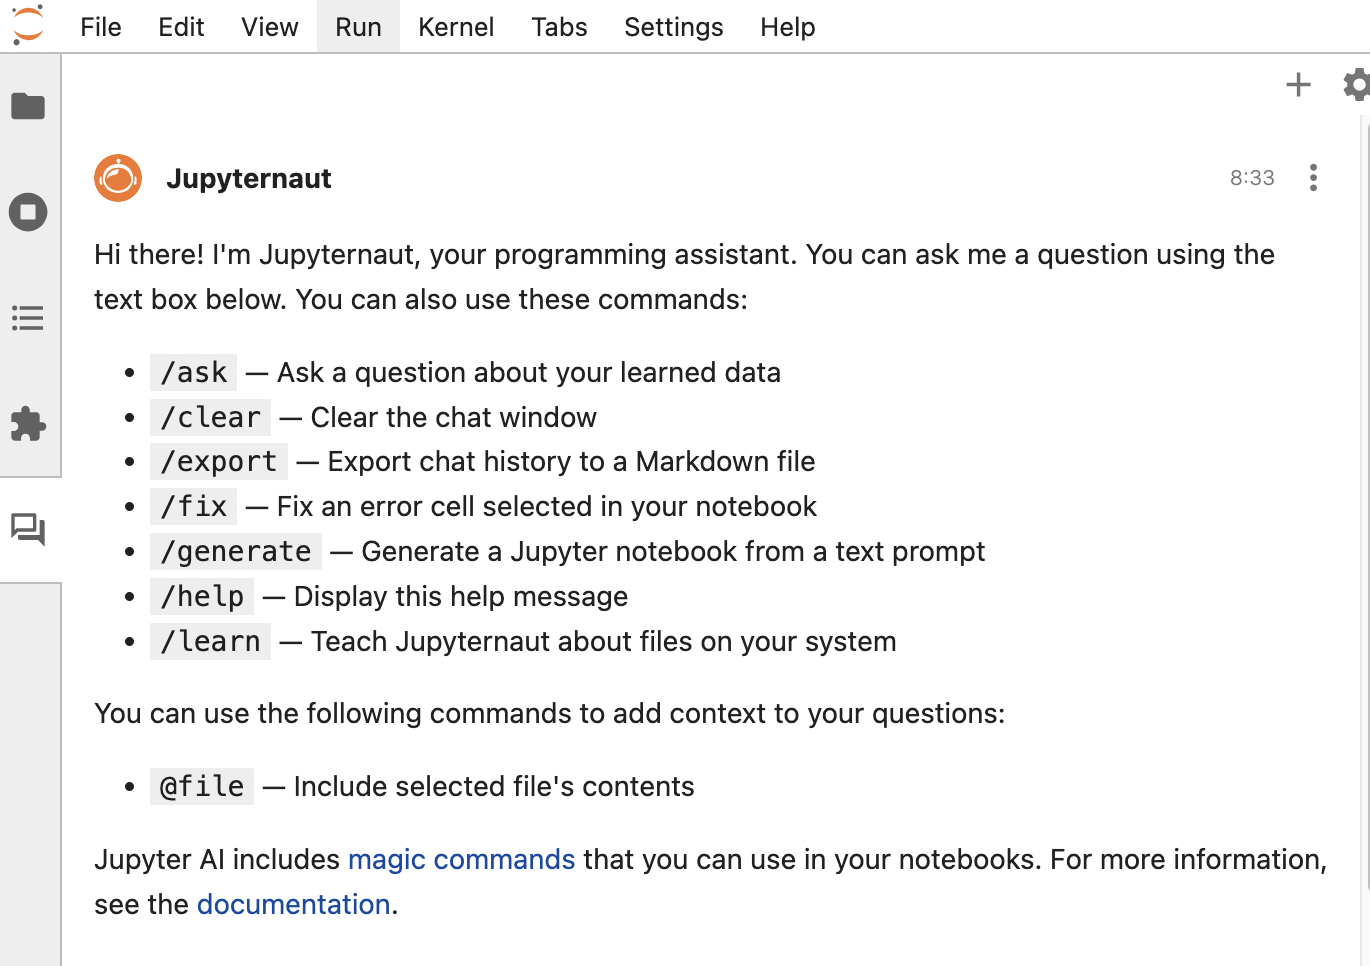1370x966 pixels.
Task: Follow the magic commands link
Action: [461, 859]
